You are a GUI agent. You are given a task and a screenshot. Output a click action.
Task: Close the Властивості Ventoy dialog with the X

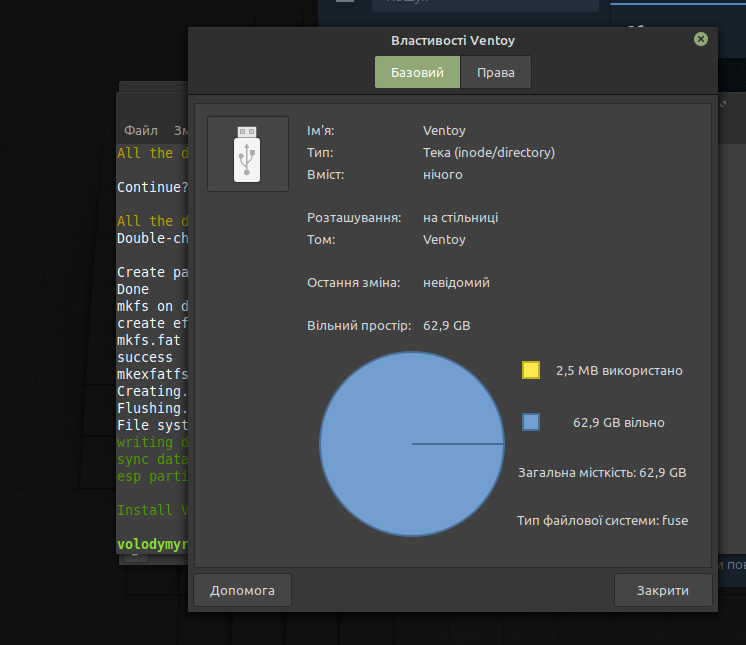(x=701, y=39)
